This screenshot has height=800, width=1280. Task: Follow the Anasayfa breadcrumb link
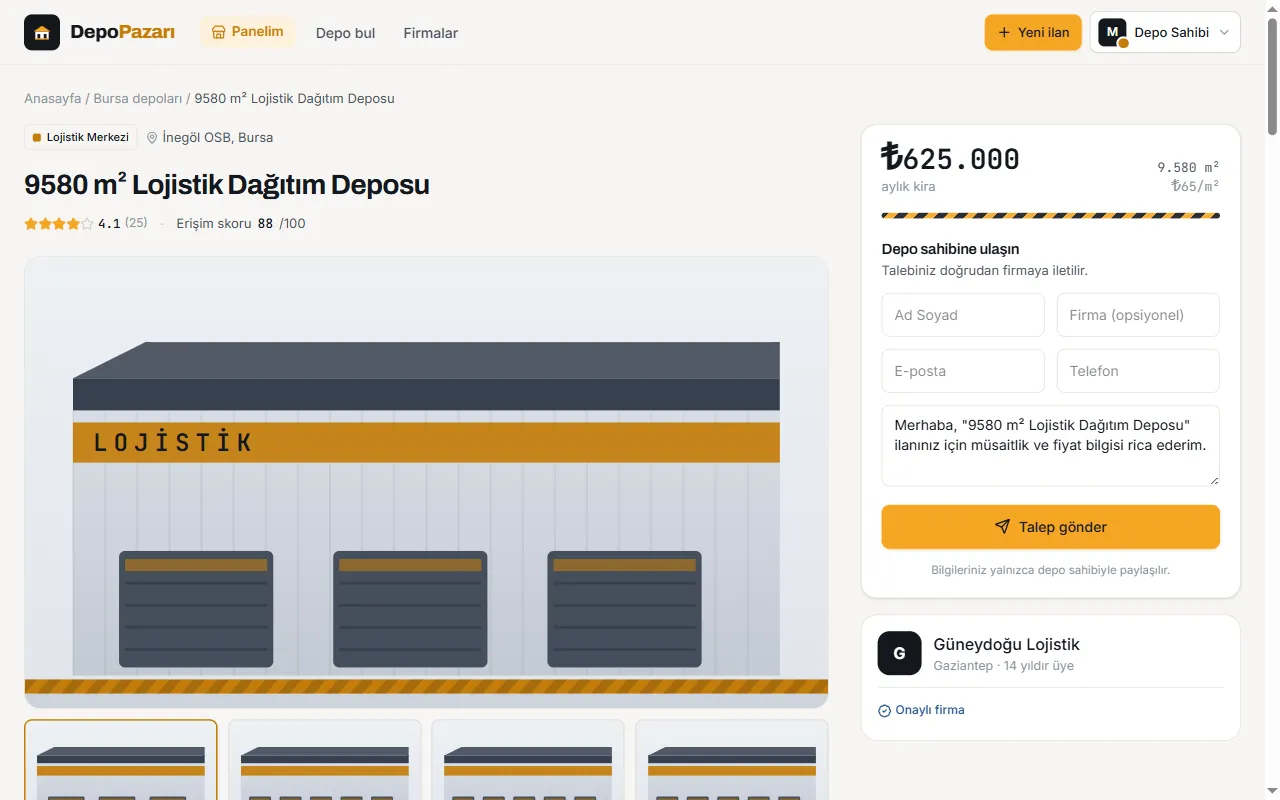point(53,98)
